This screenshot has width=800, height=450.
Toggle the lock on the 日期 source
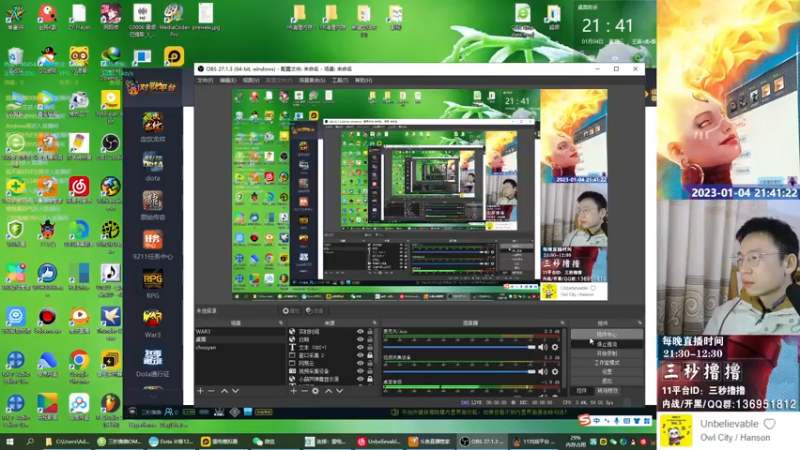pos(370,340)
